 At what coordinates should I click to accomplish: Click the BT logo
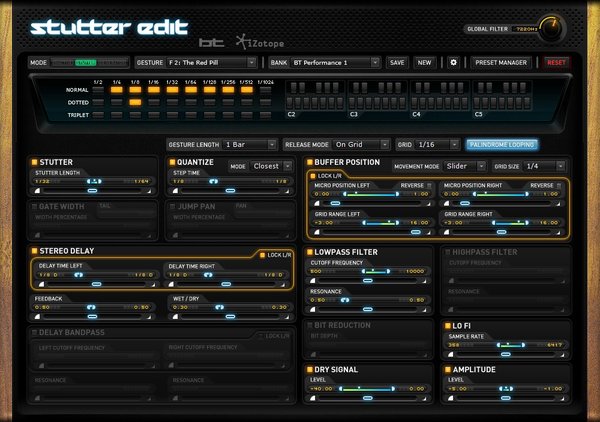point(211,42)
